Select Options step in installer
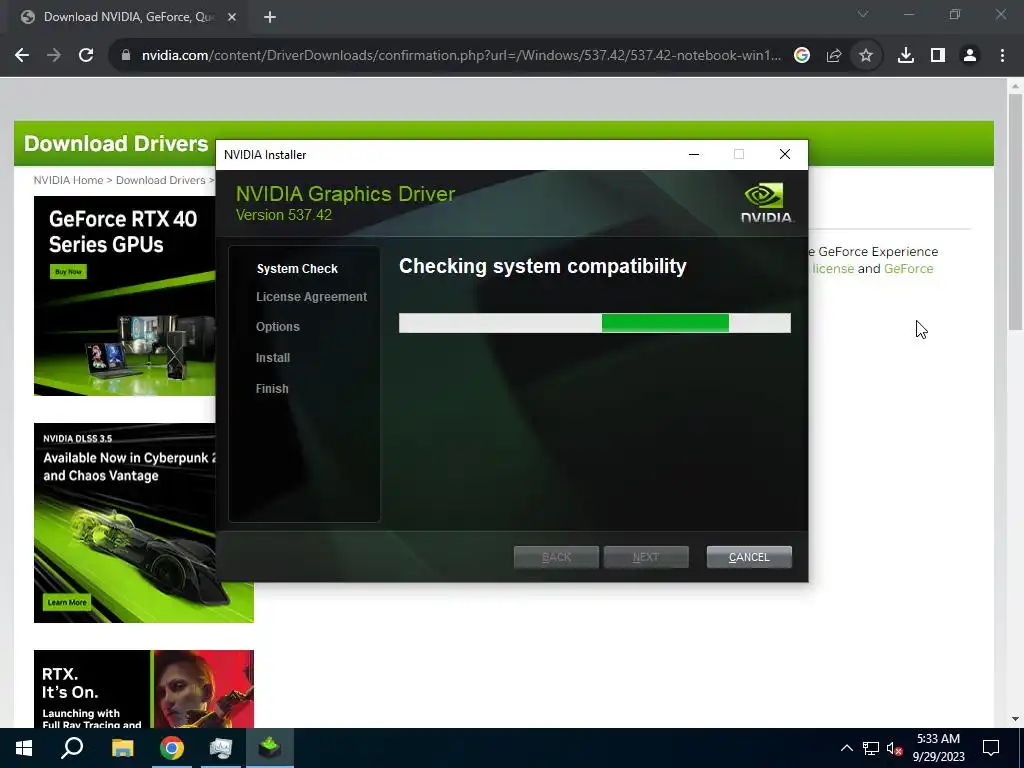The image size is (1024, 768). click(278, 327)
